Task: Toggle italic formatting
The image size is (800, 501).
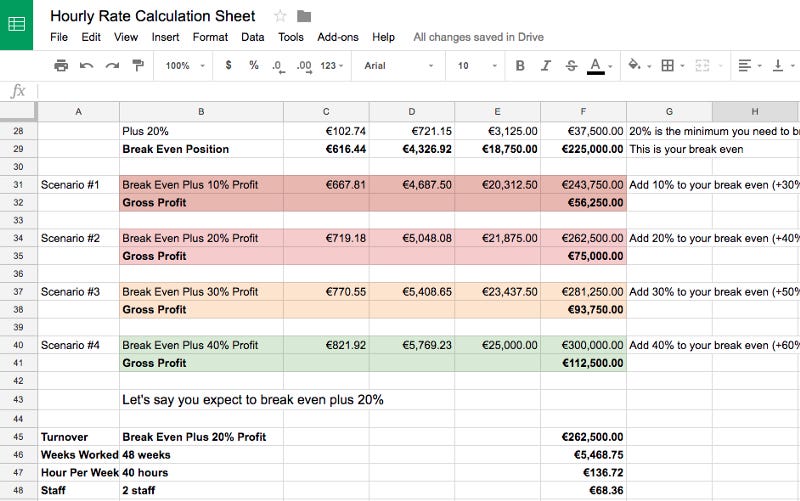Action: (545, 65)
